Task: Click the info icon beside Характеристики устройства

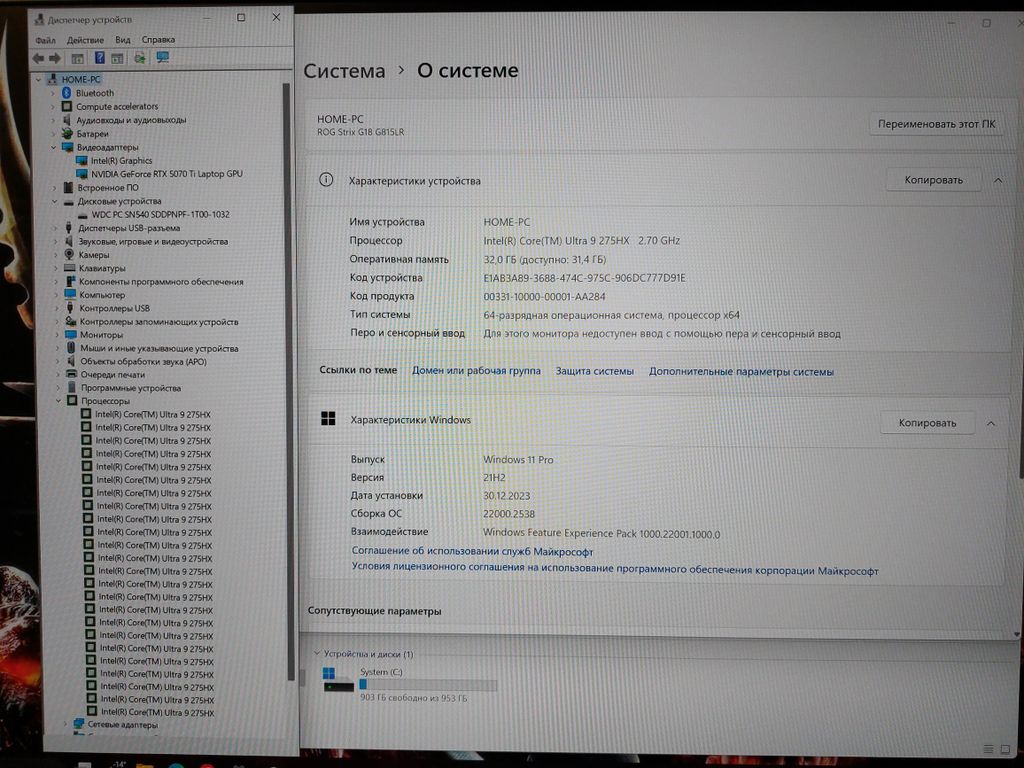Action: click(x=325, y=180)
